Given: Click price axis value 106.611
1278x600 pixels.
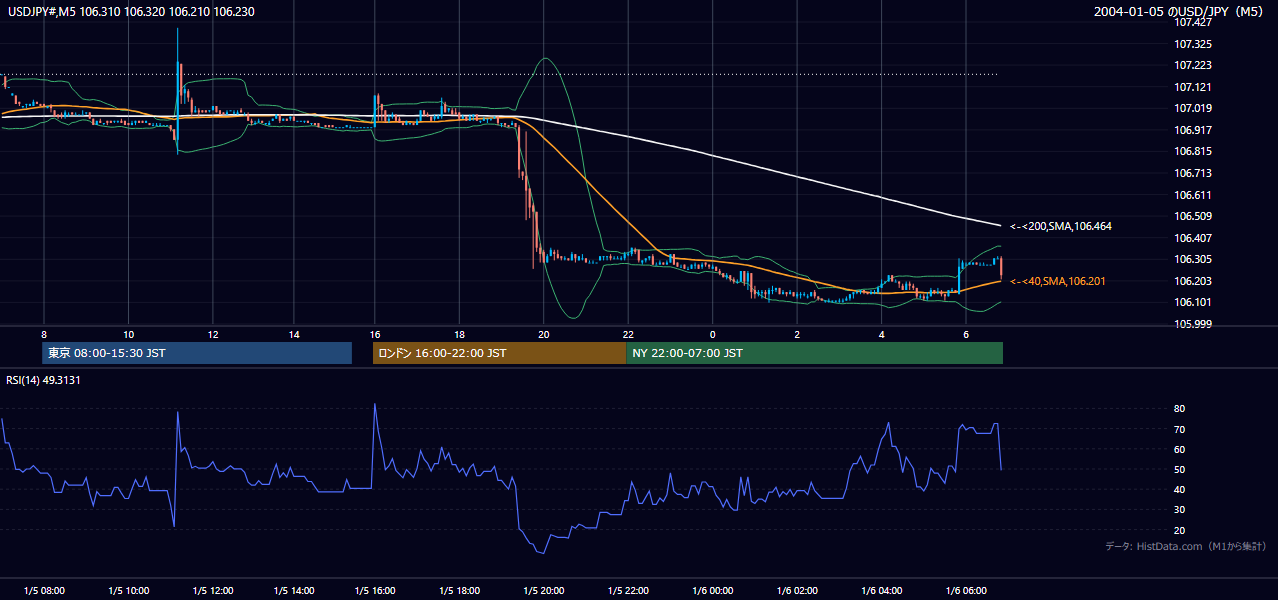Looking at the screenshot, I should point(1194,195).
